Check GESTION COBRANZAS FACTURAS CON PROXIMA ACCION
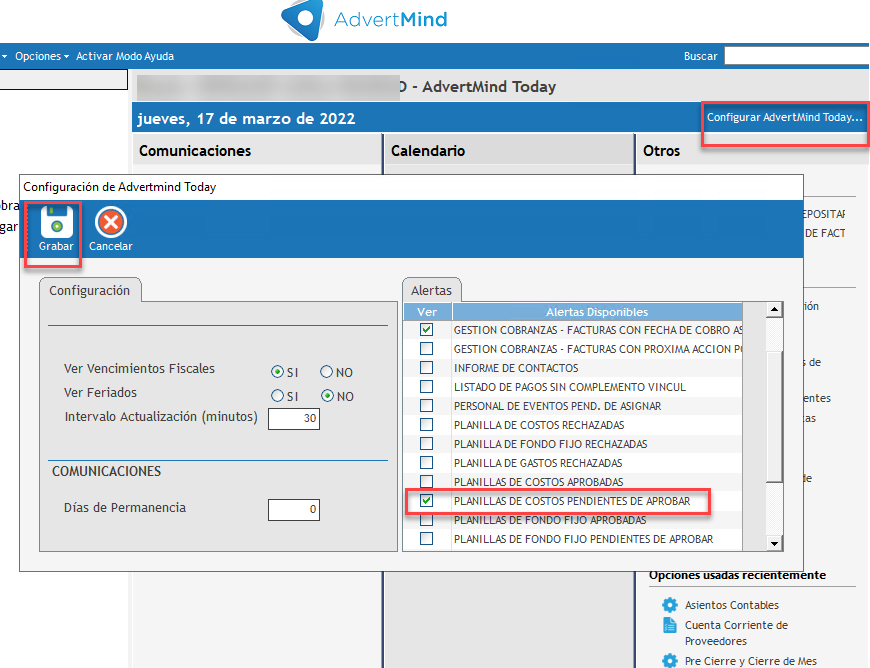The width and height of the screenshot is (870, 668). click(x=426, y=348)
